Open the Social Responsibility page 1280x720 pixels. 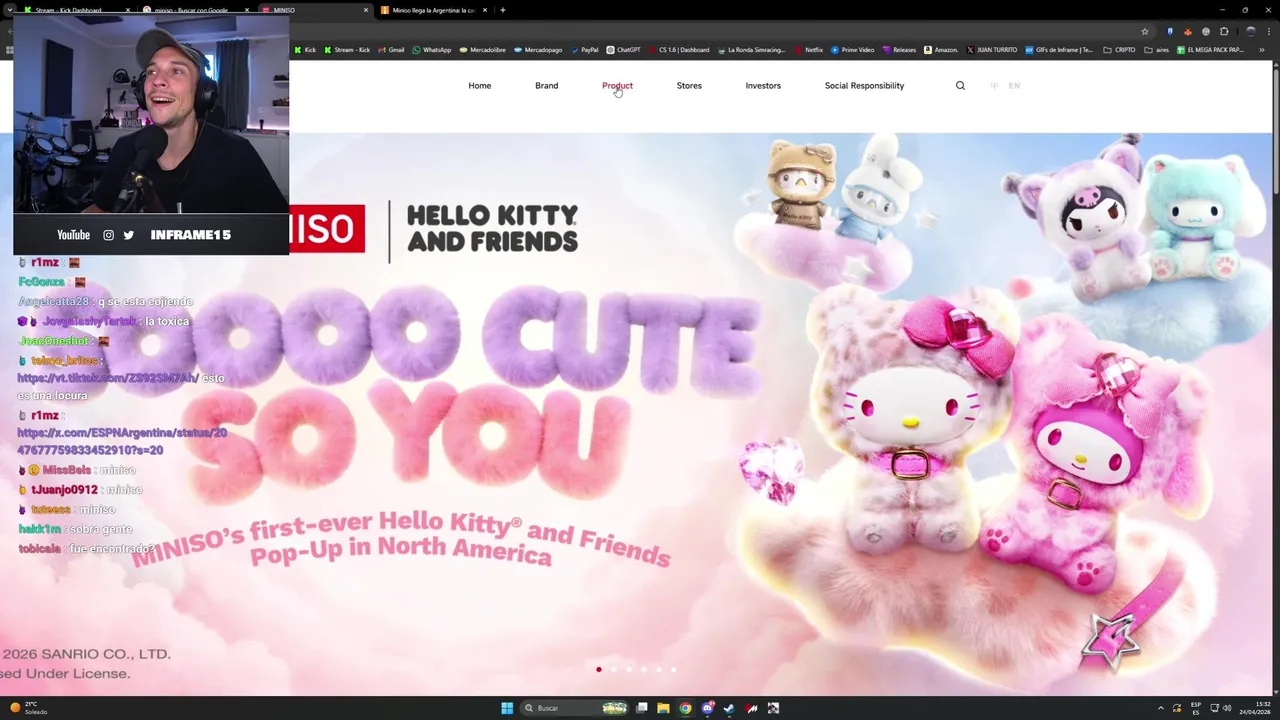[864, 86]
